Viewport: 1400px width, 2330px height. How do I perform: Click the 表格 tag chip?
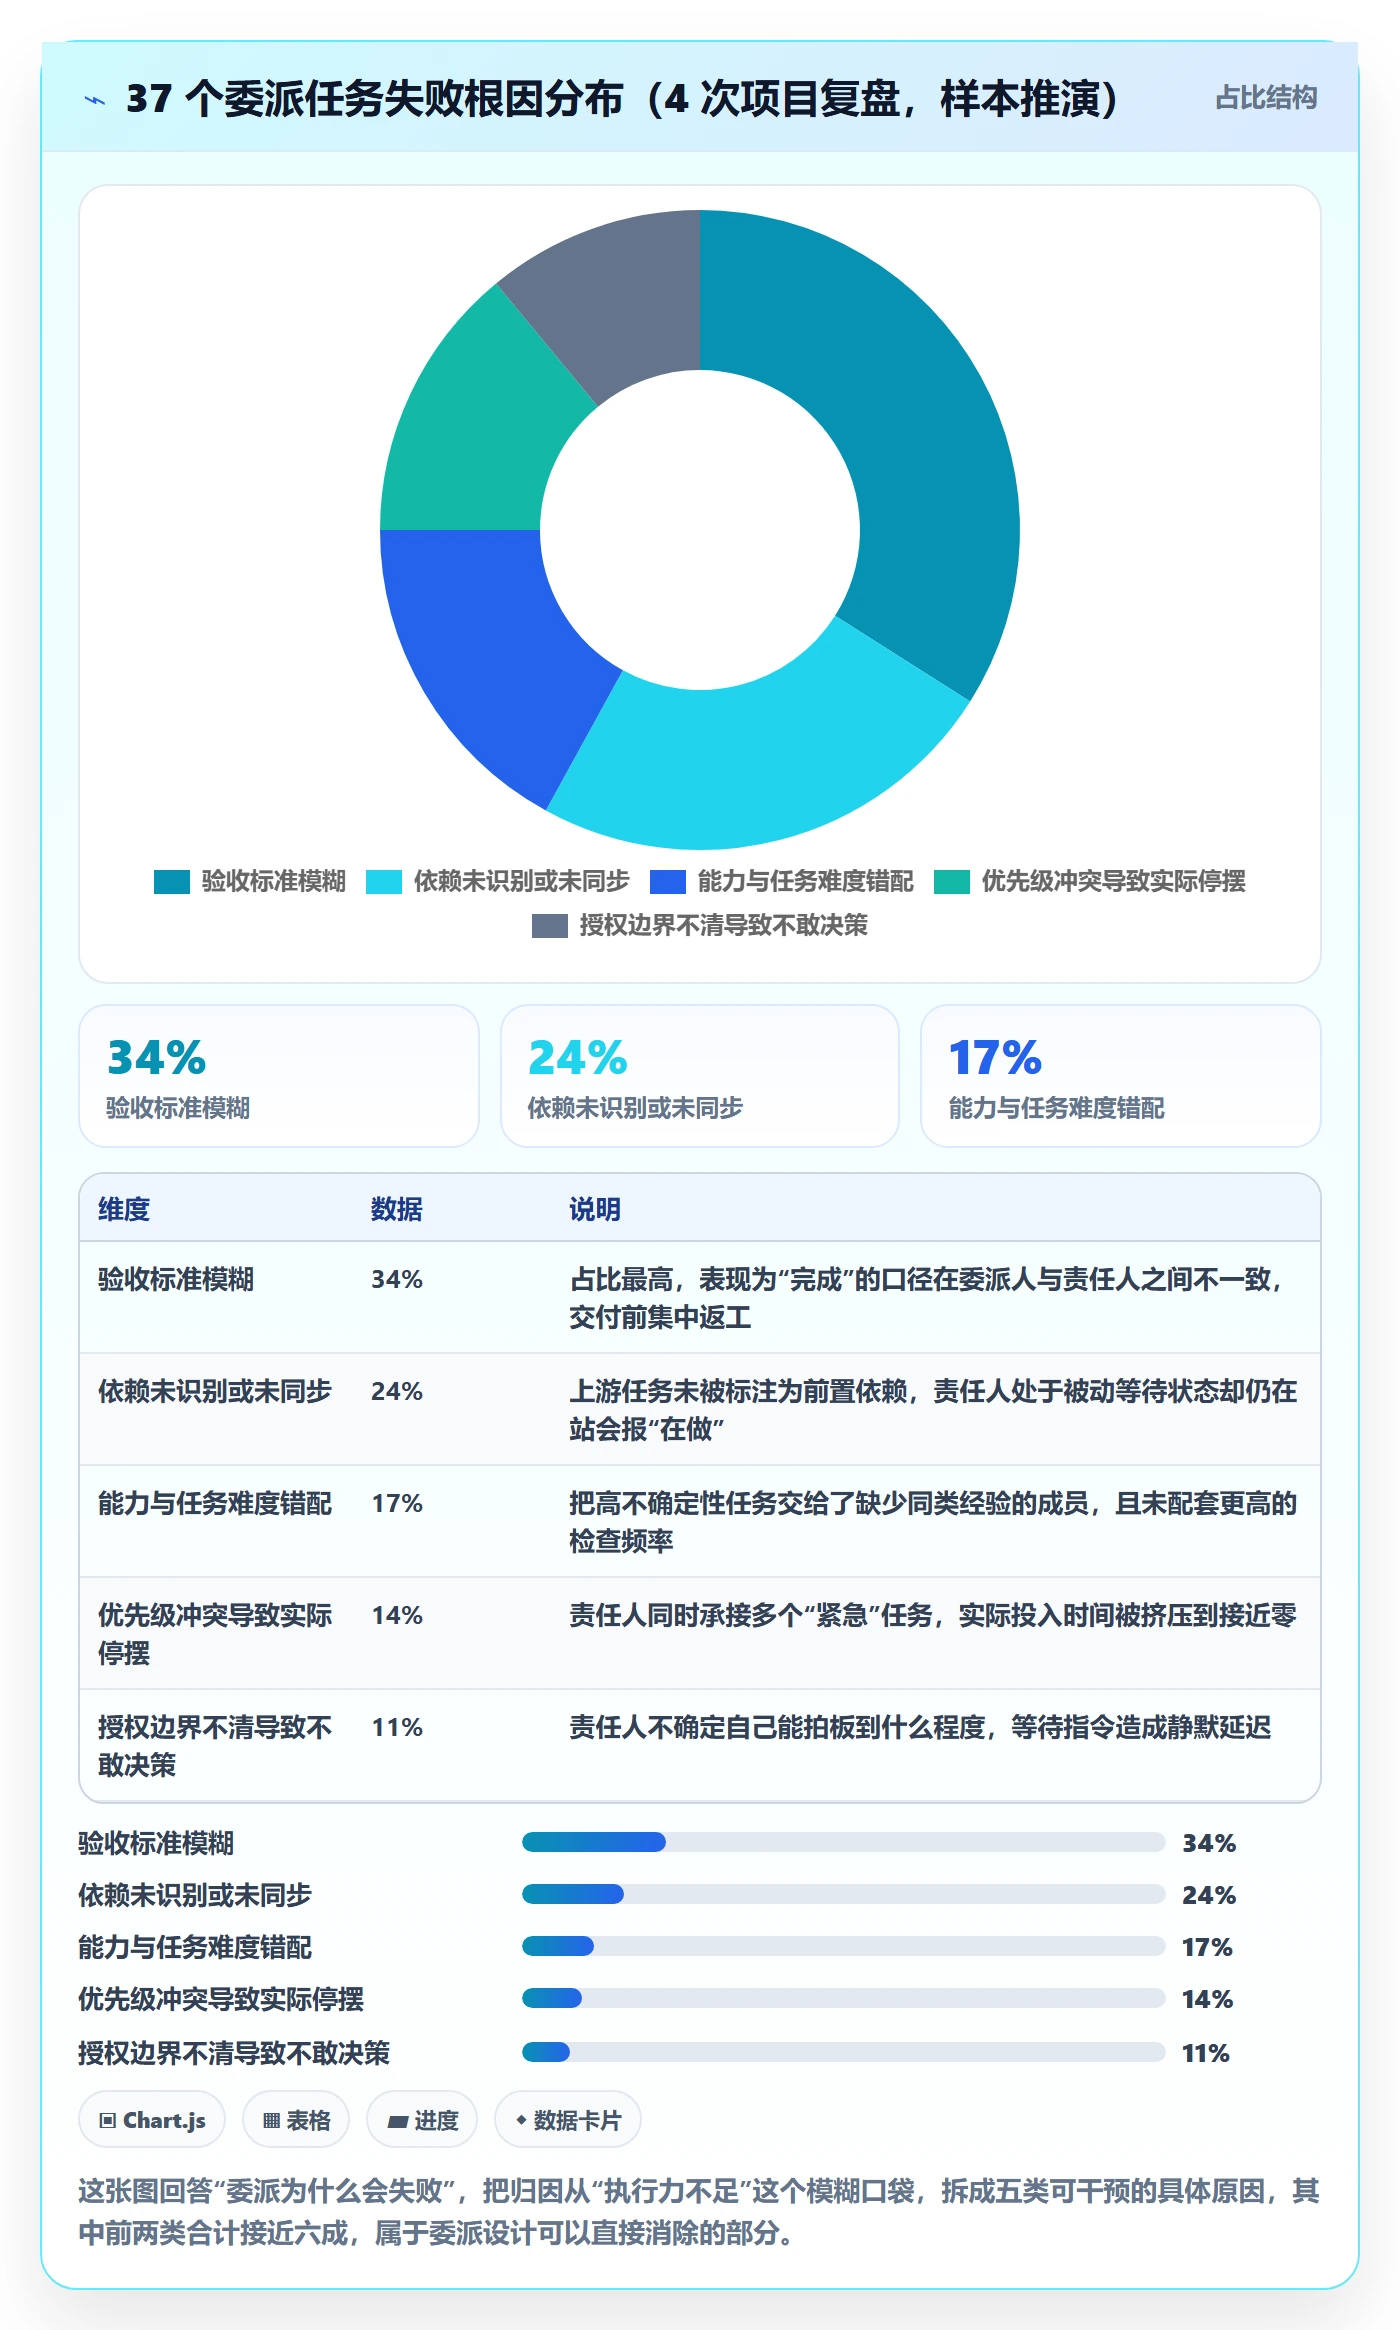pos(296,2120)
